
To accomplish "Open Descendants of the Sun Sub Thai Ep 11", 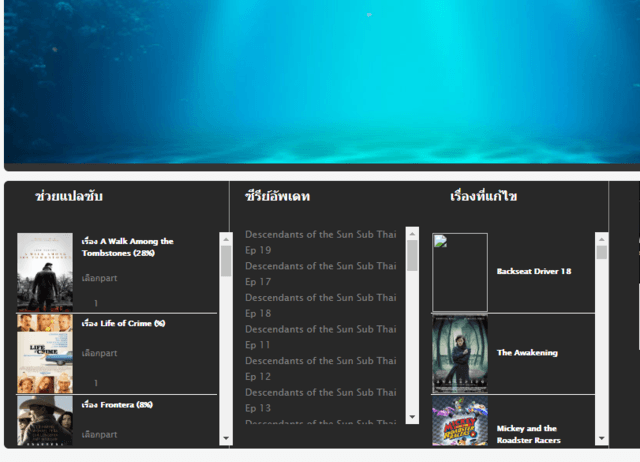I will click(x=321, y=337).
